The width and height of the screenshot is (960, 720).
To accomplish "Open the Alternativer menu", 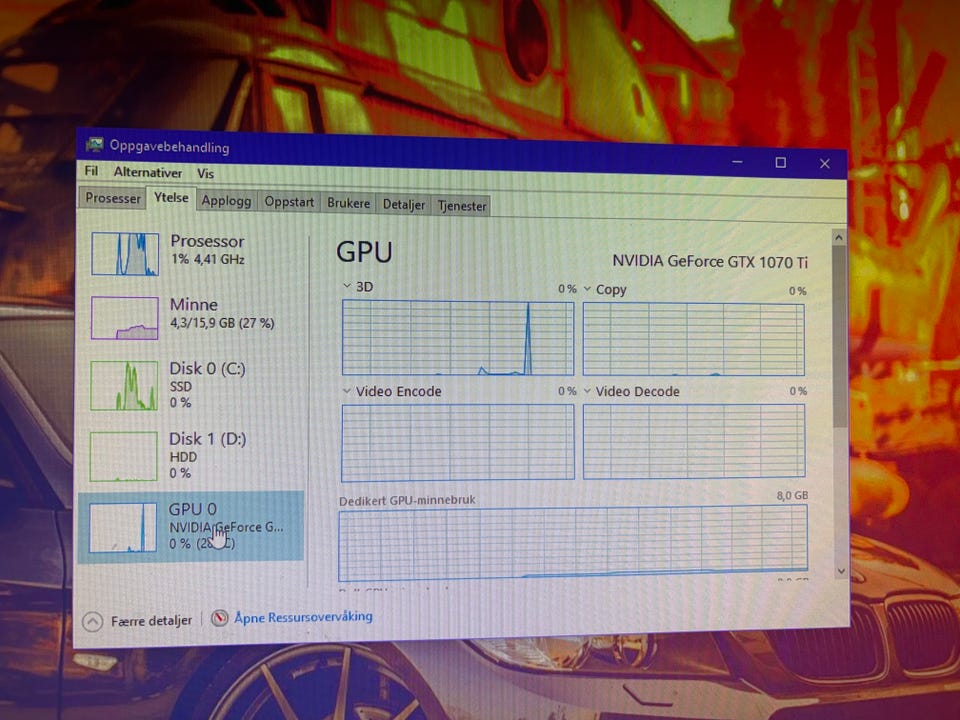I will [148, 173].
